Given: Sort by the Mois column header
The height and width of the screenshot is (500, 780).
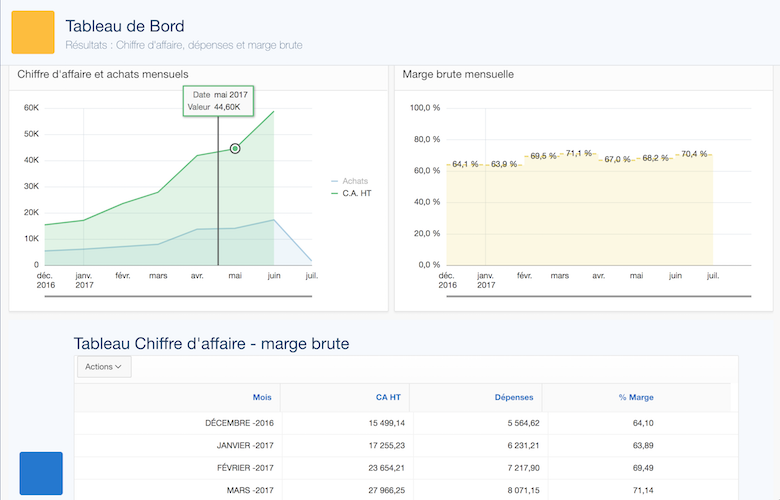Looking at the screenshot, I should coord(262,397).
